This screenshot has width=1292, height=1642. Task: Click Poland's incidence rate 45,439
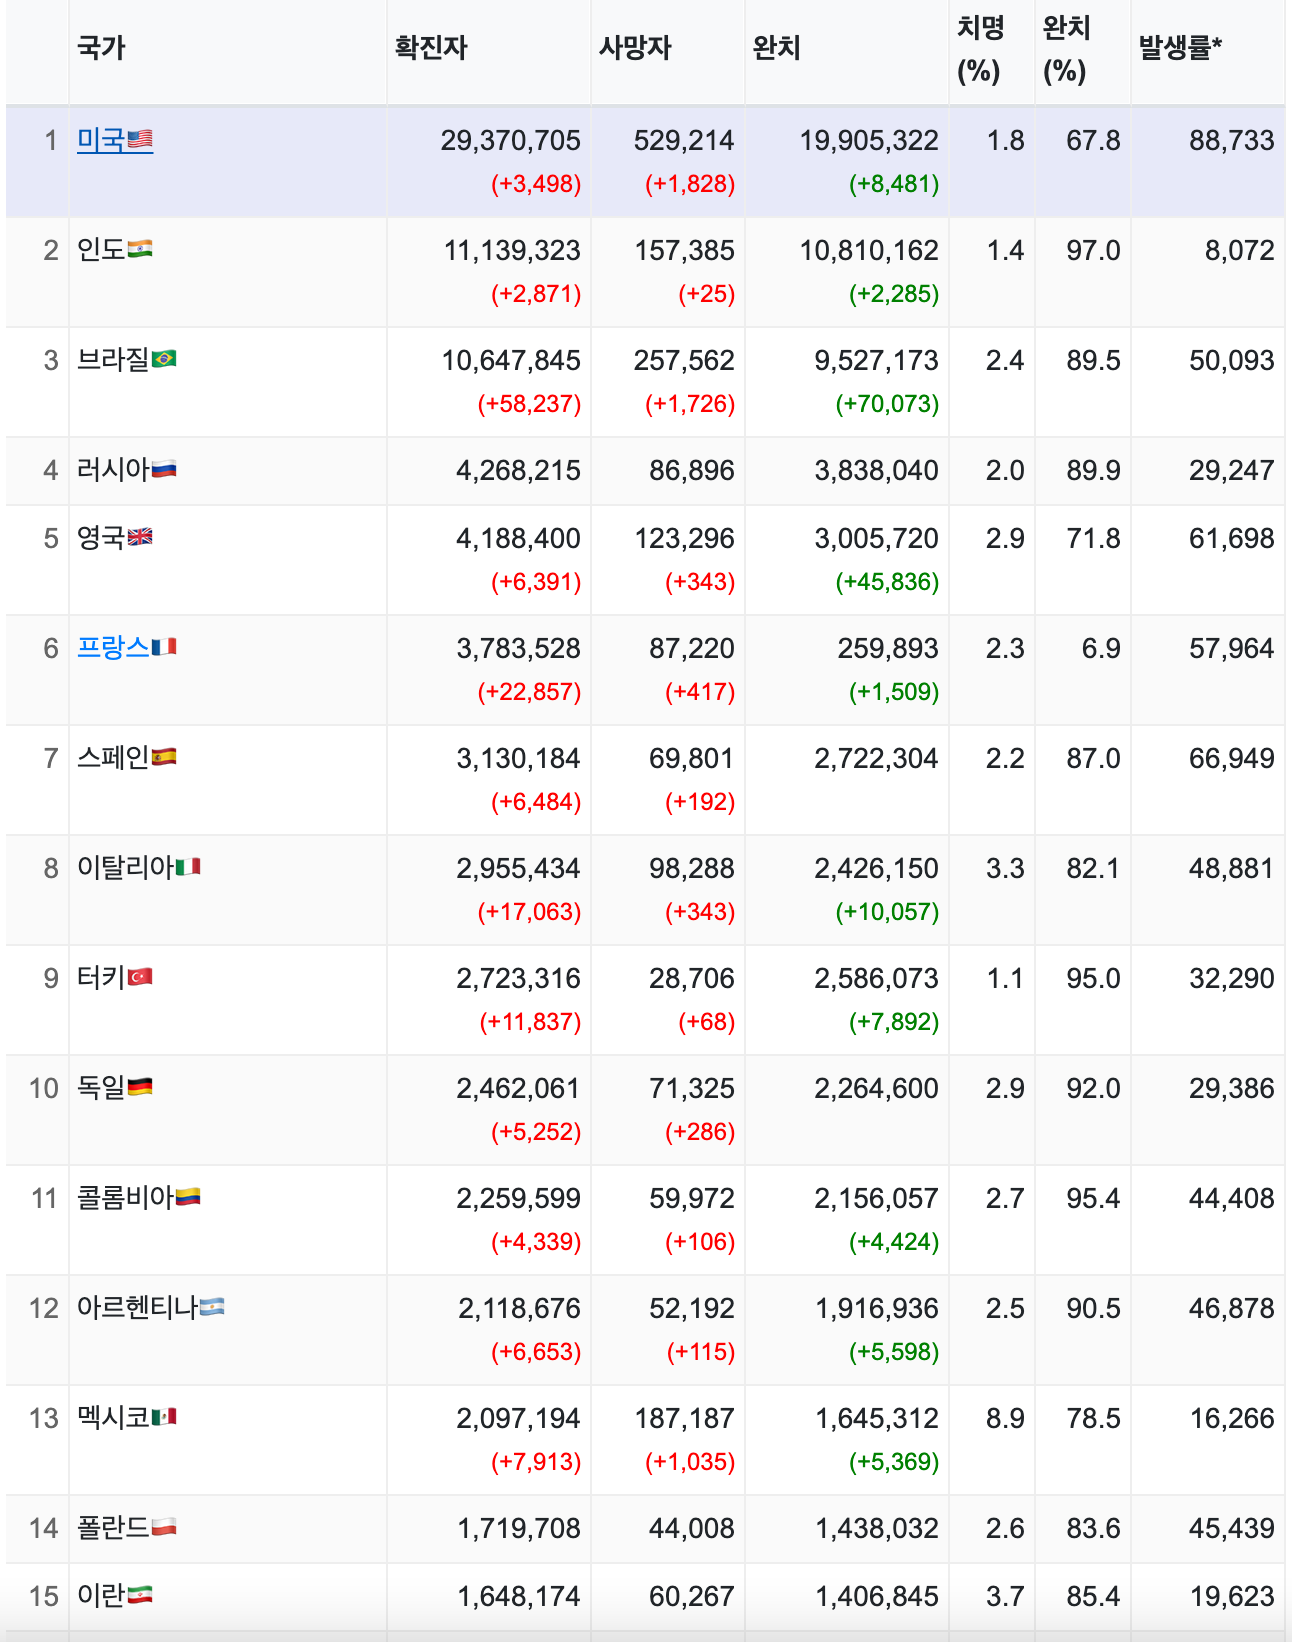1231,1528
